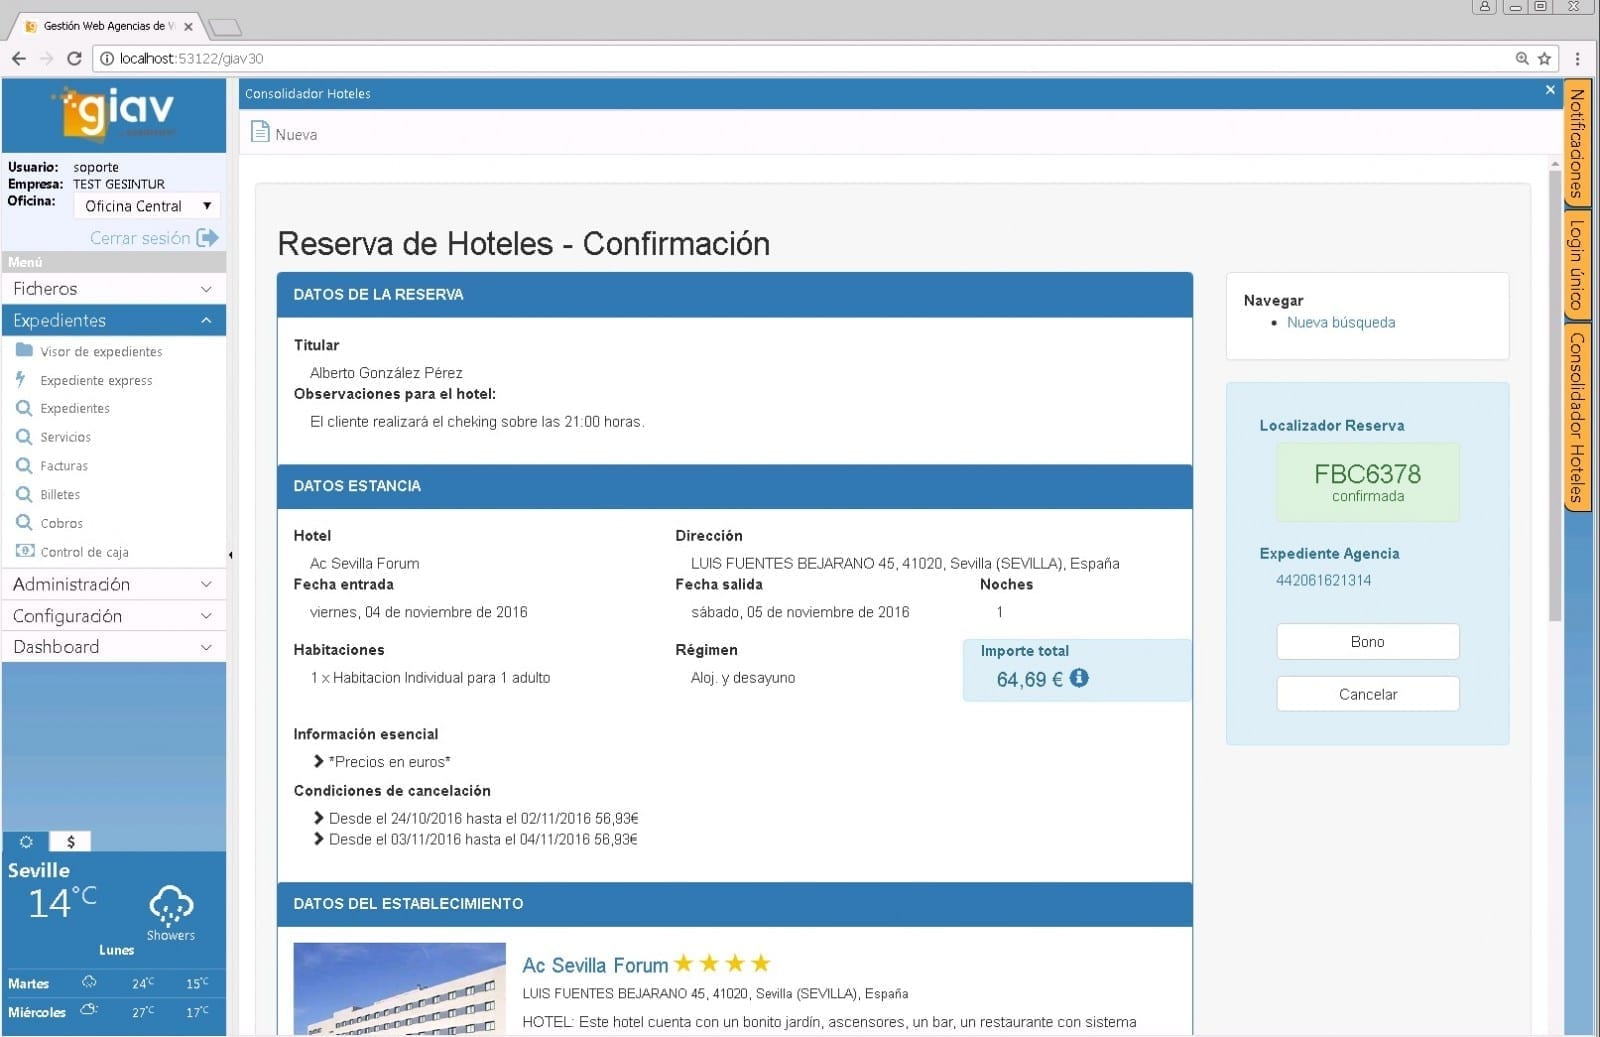Close the Consolidador Hoteles panel
This screenshot has height=1037, width=1600.
coord(1550,90)
